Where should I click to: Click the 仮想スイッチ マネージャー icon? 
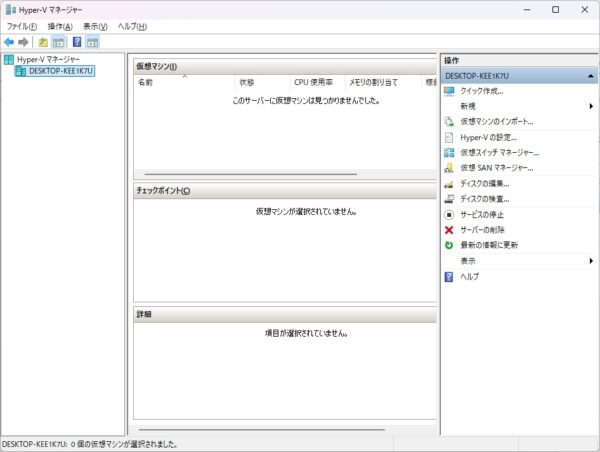449,152
